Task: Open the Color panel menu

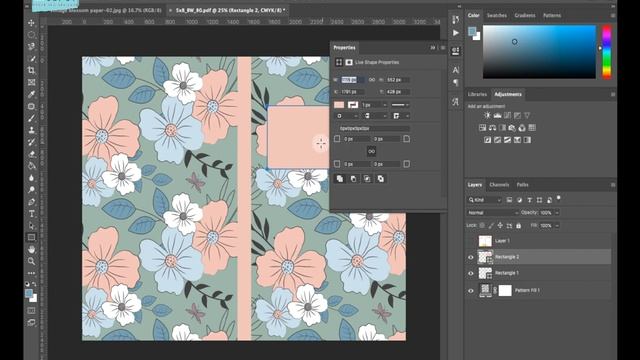Action: click(613, 16)
